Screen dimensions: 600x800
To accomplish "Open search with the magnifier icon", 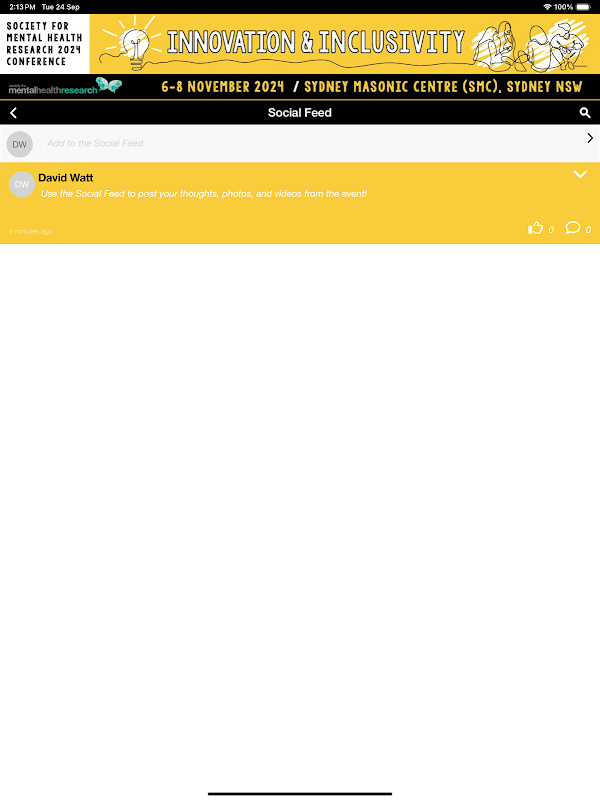I will coord(585,113).
